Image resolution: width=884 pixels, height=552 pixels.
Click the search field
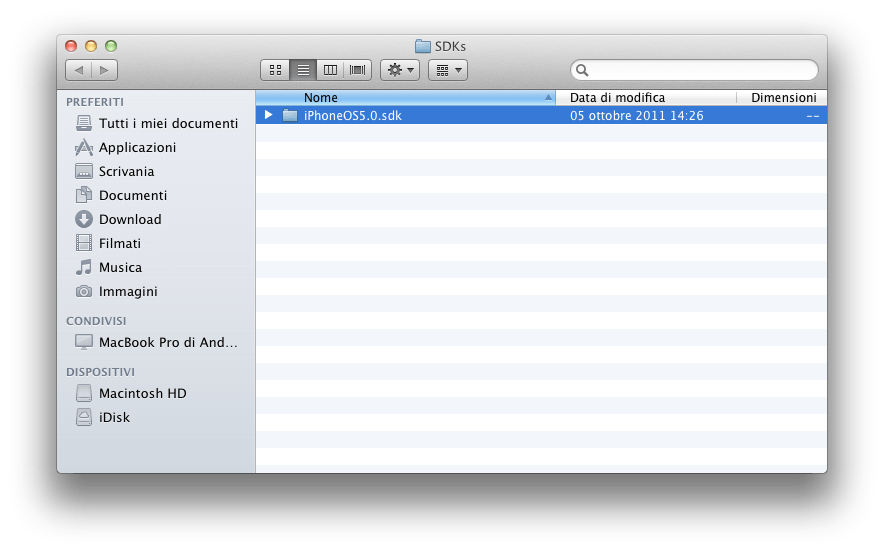(x=694, y=70)
